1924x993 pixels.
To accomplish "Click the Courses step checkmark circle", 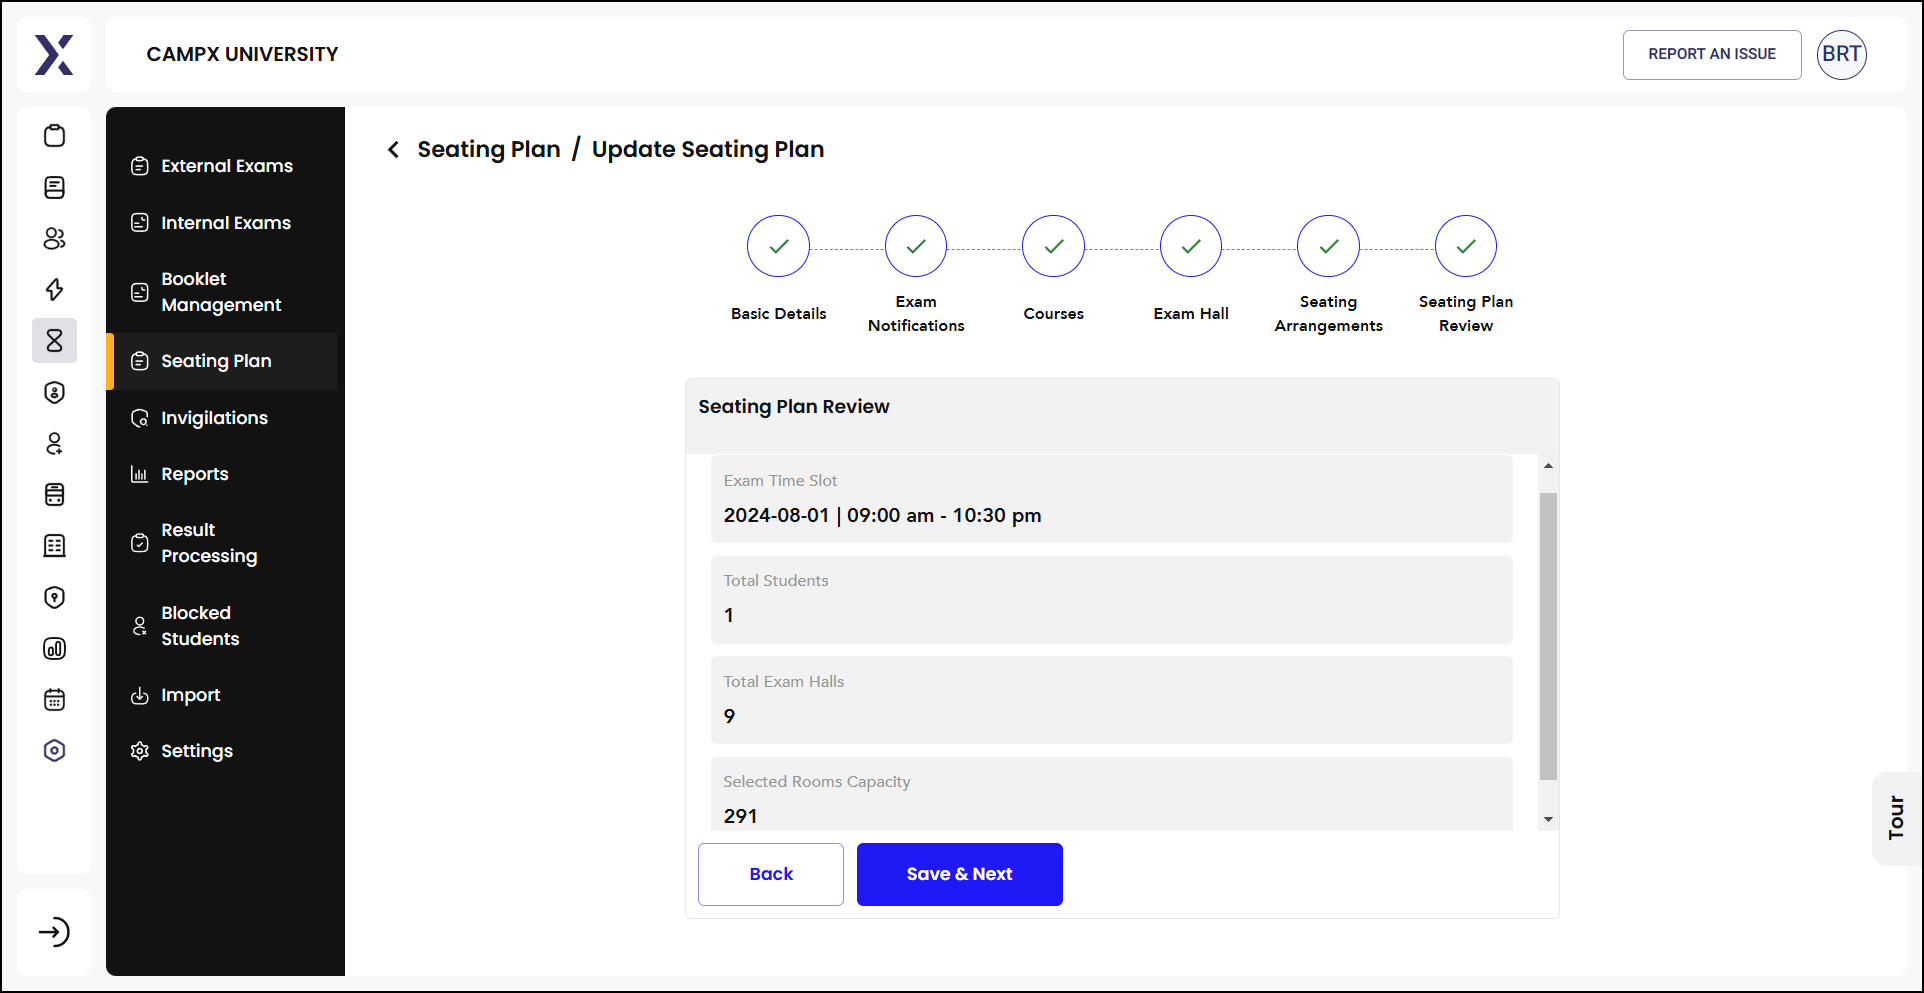I will click(1053, 246).
